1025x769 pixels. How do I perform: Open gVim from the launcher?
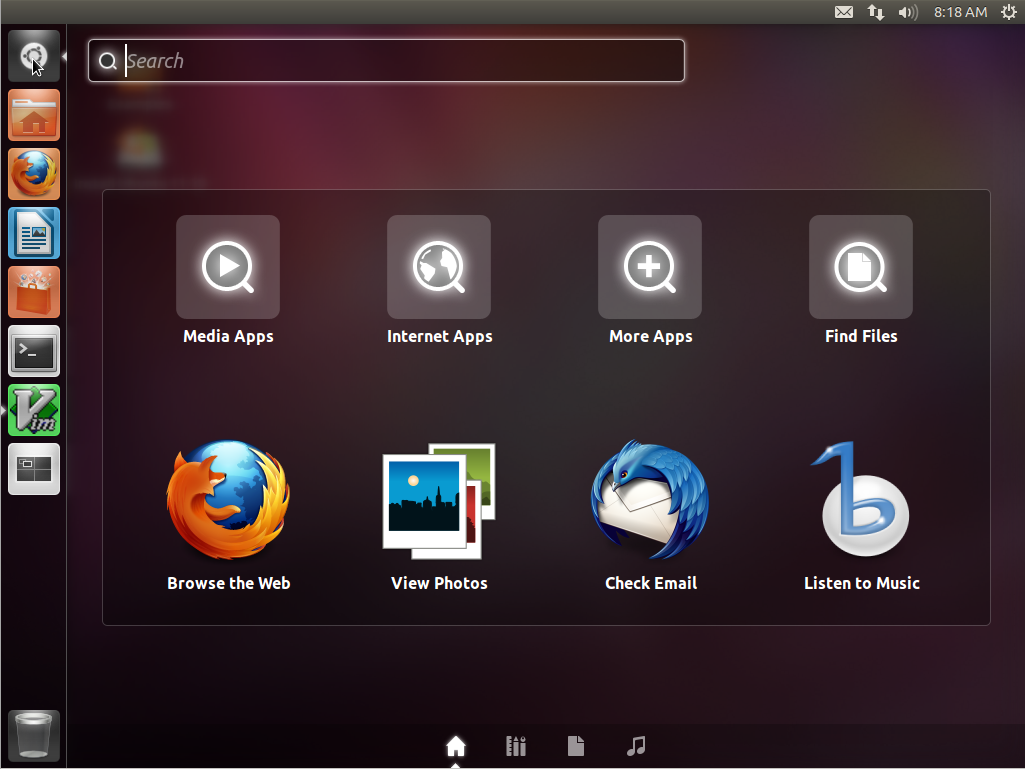point(34,410)
